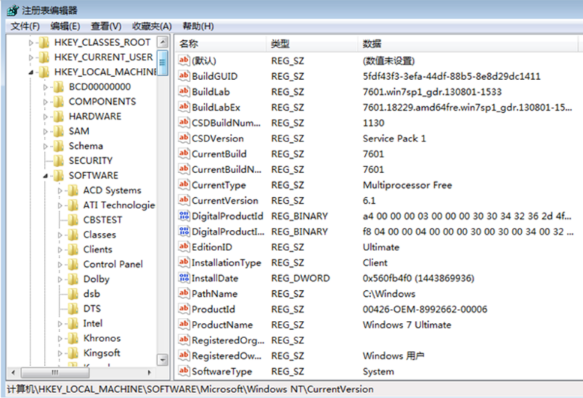
Task: Click the ProductName string value icon
Action: click(x=184, y=324)
